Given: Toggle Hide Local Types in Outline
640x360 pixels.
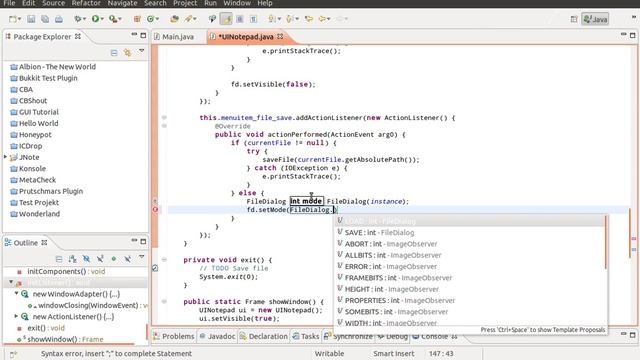Looking at the screenshot, I should click(x=128, y=259).
